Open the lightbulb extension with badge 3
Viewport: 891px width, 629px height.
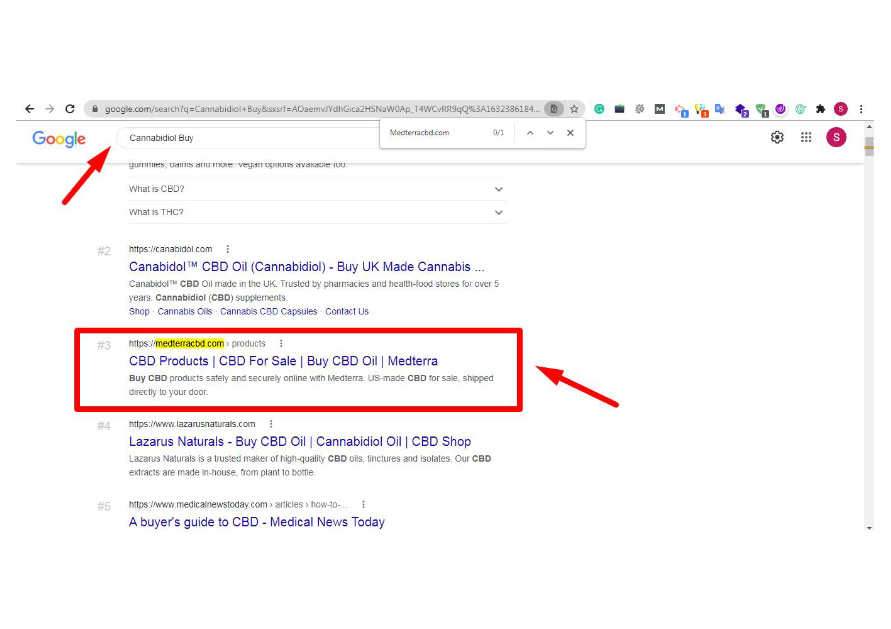point(701,110)
